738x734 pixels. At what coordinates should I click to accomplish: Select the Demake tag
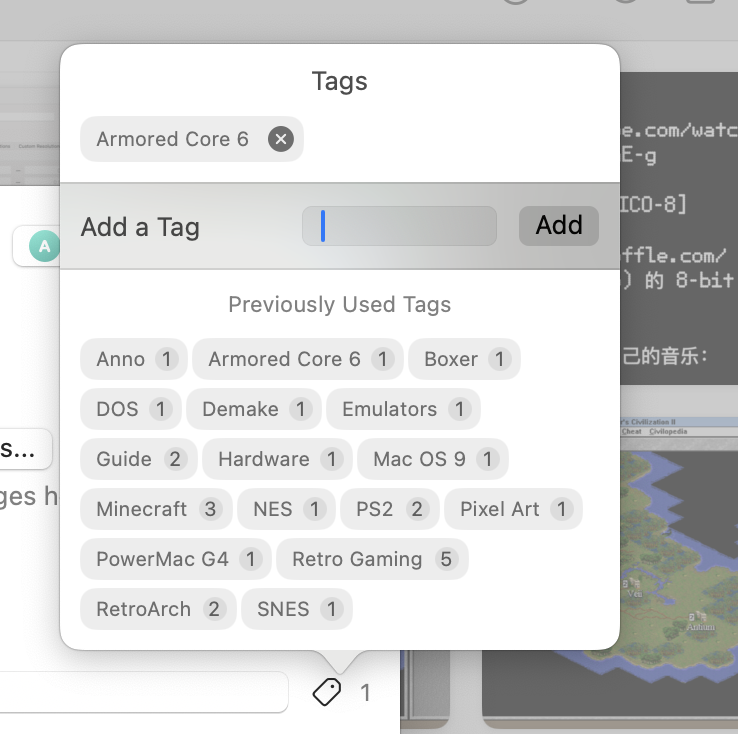254,409
